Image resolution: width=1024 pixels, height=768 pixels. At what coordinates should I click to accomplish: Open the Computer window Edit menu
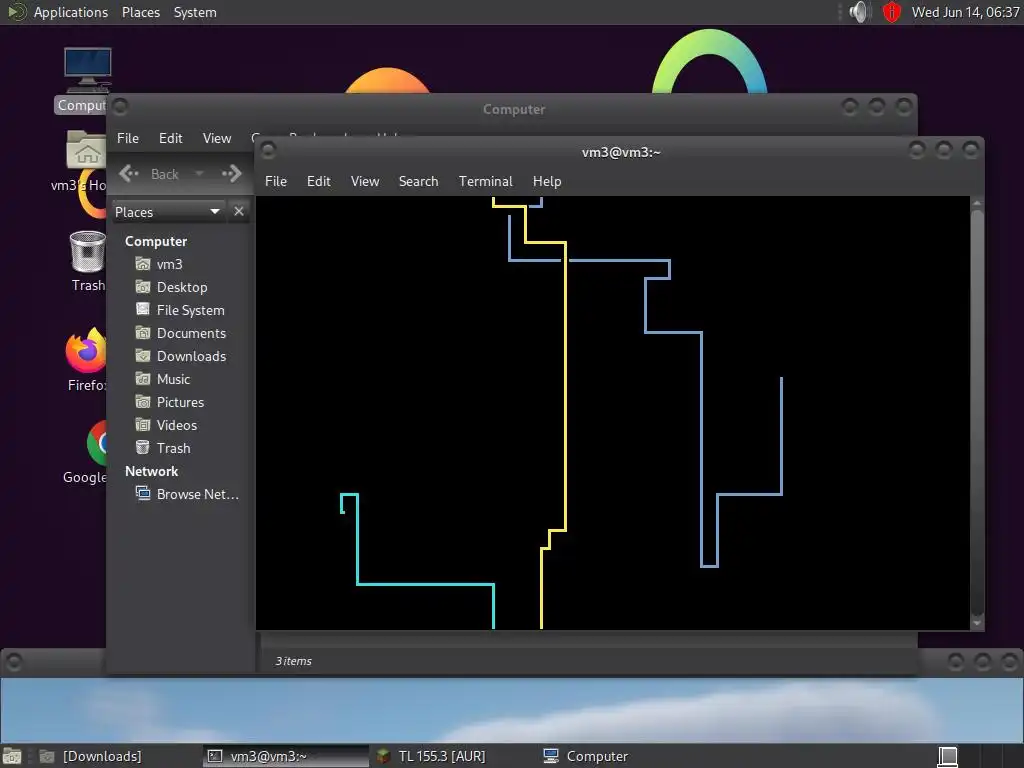[x=170, y=138]
